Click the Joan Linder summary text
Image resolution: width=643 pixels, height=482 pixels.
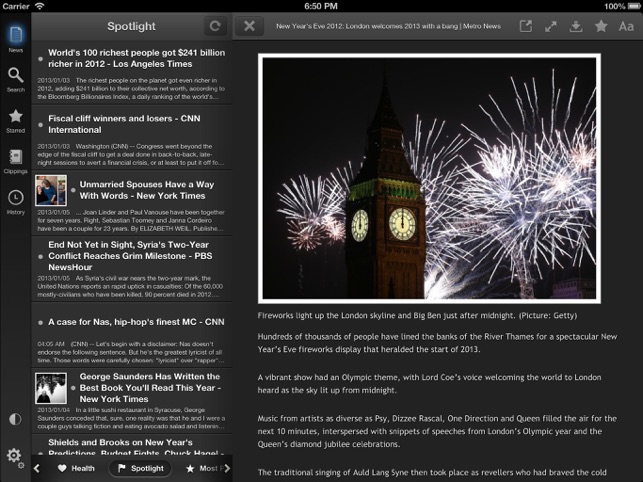[x=131, y=220]
